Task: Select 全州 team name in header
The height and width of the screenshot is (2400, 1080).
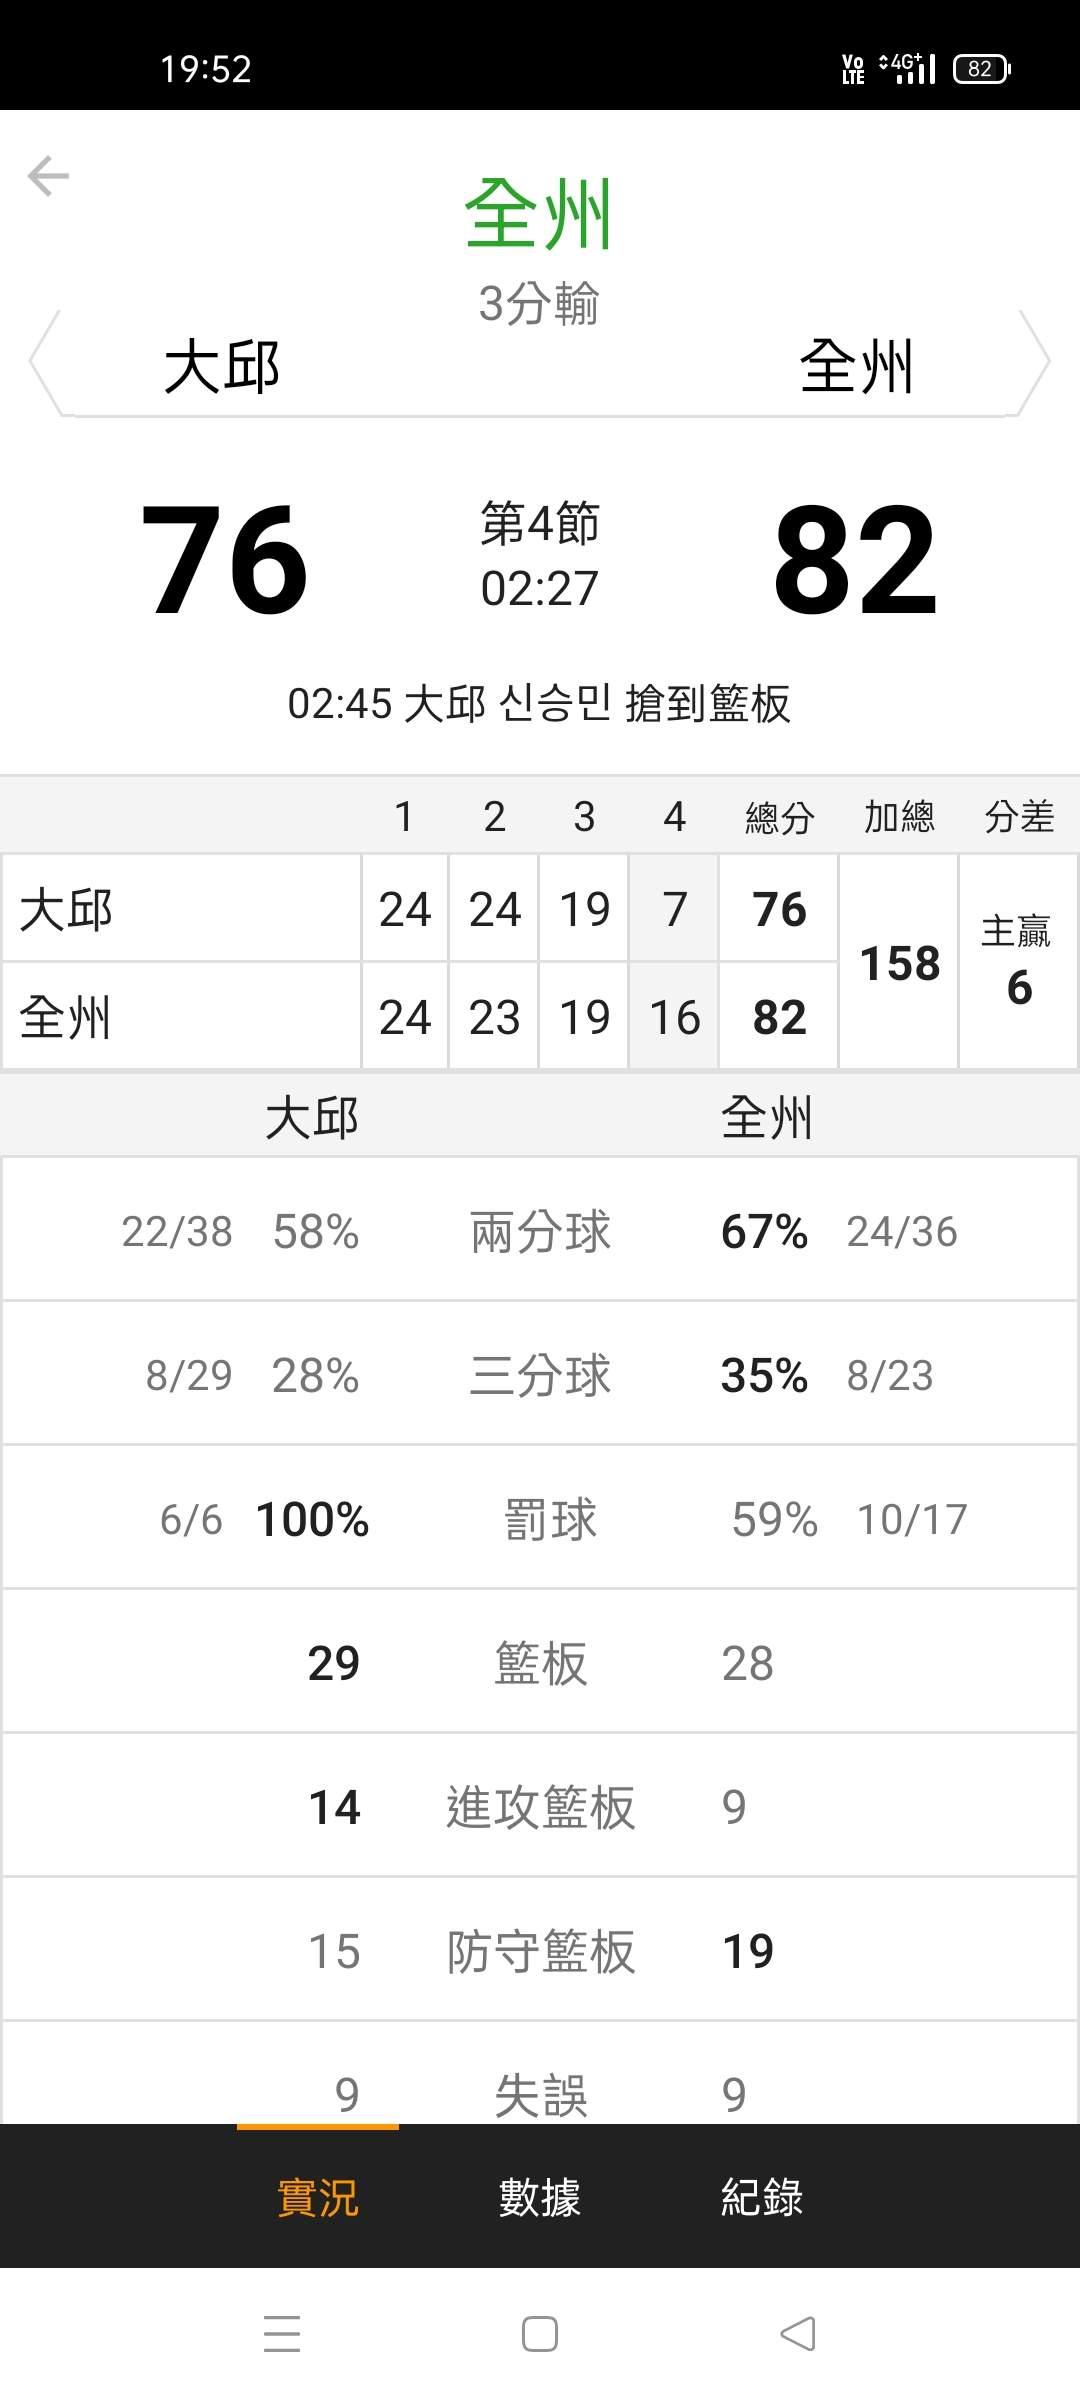Action: click(856, 366)
